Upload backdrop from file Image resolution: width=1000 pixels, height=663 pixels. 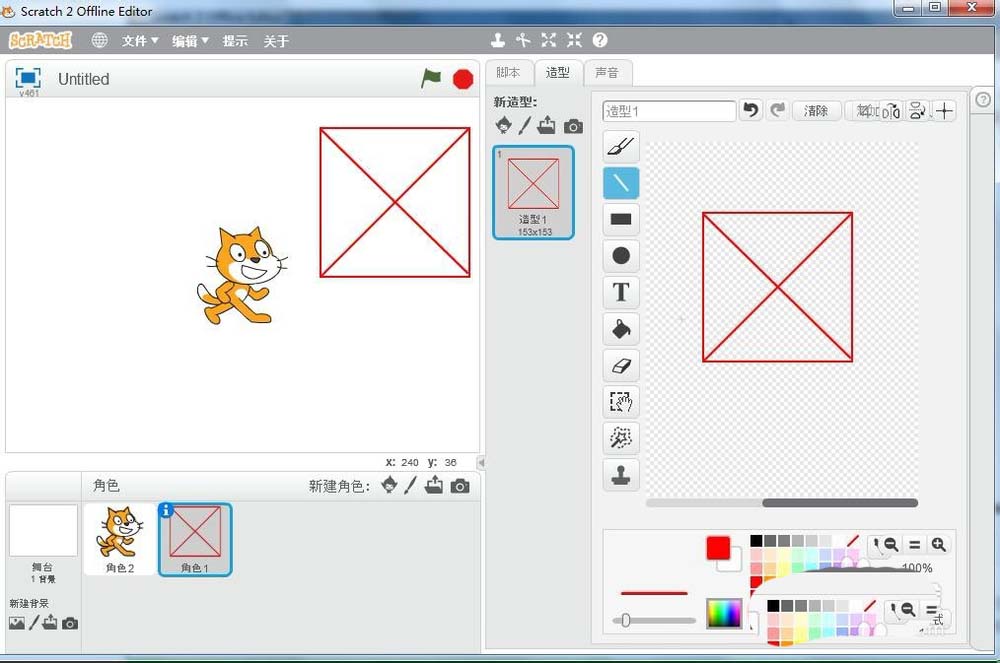coord(50,622)
